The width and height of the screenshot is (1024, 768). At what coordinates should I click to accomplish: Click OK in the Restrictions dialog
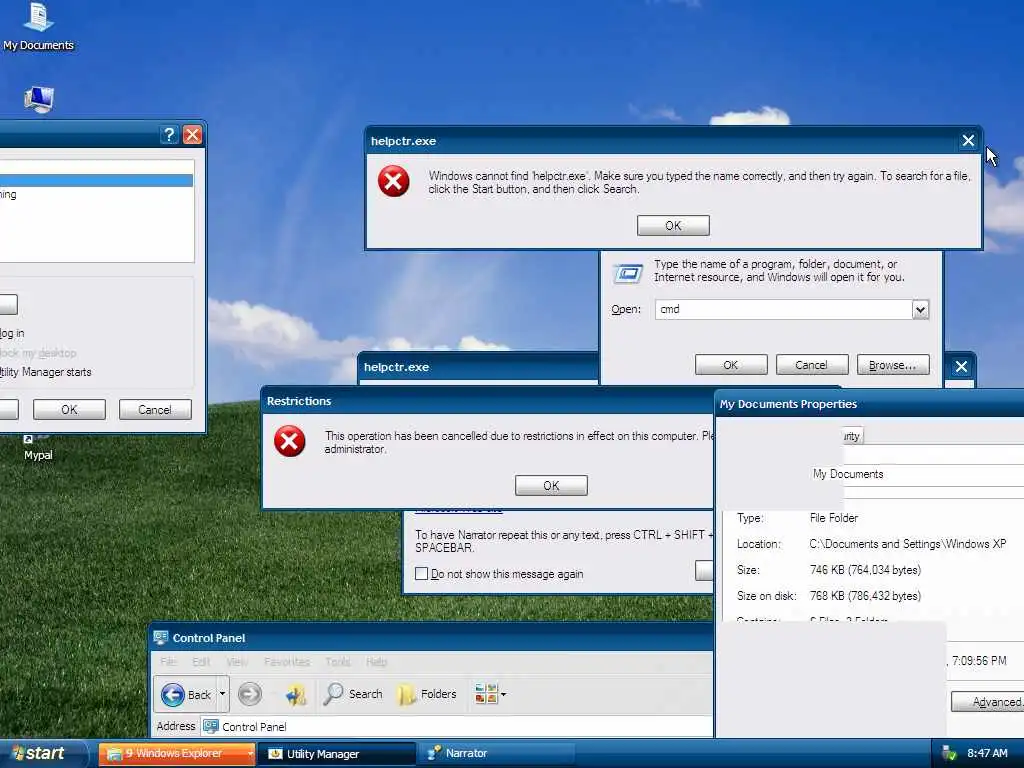click(x=551, y=485)
